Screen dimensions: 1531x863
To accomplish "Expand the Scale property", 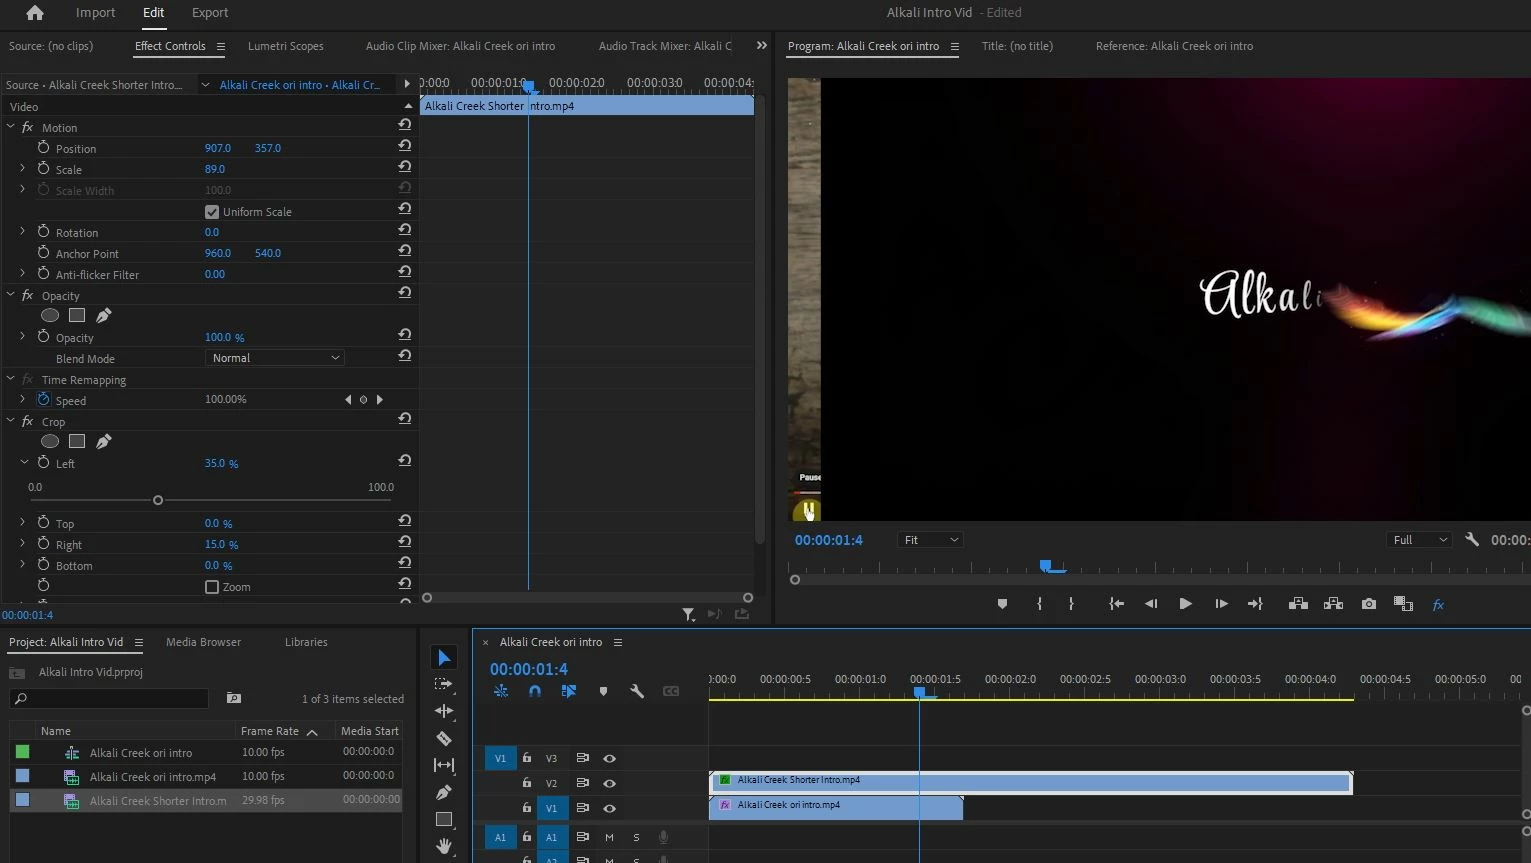I will (x=23, y=168).
